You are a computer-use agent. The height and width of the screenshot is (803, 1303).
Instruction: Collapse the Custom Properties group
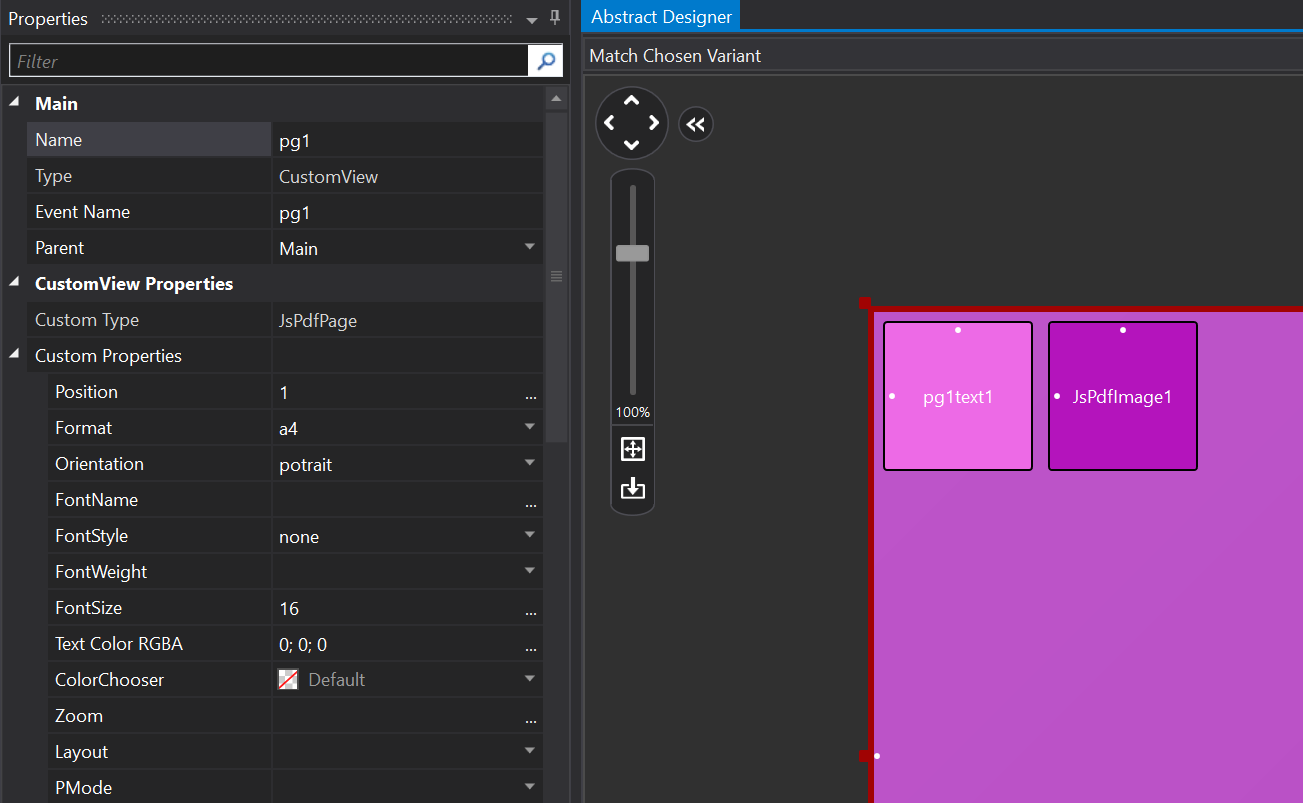coord(14,355)
